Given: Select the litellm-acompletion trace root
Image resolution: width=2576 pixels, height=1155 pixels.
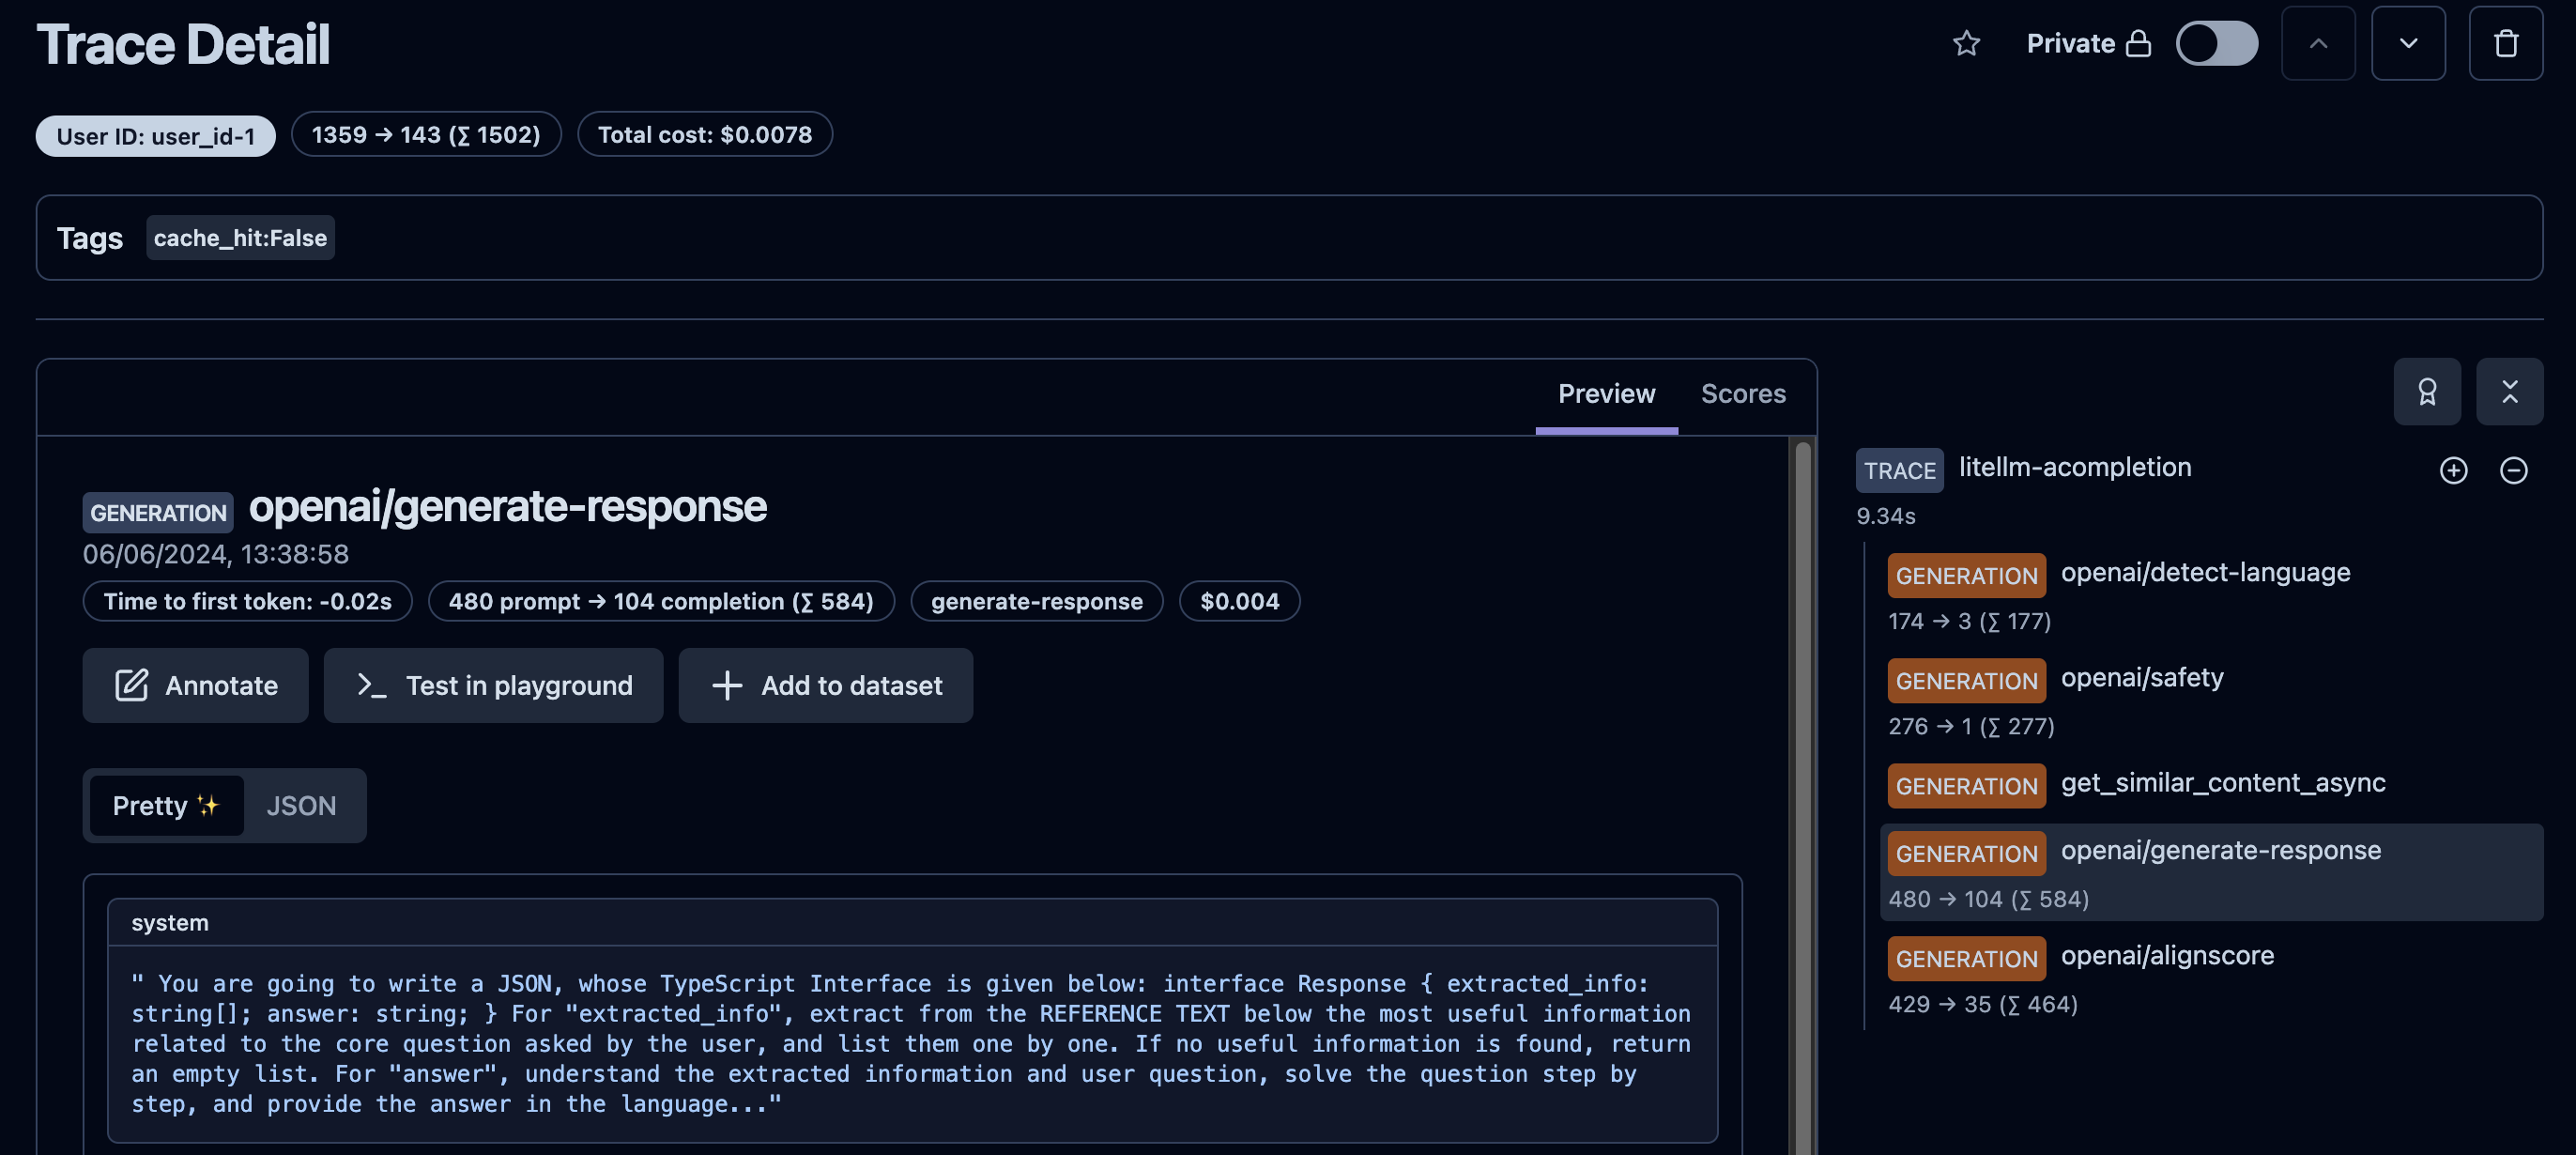Looking at the screenshot, I should 2075,467.
